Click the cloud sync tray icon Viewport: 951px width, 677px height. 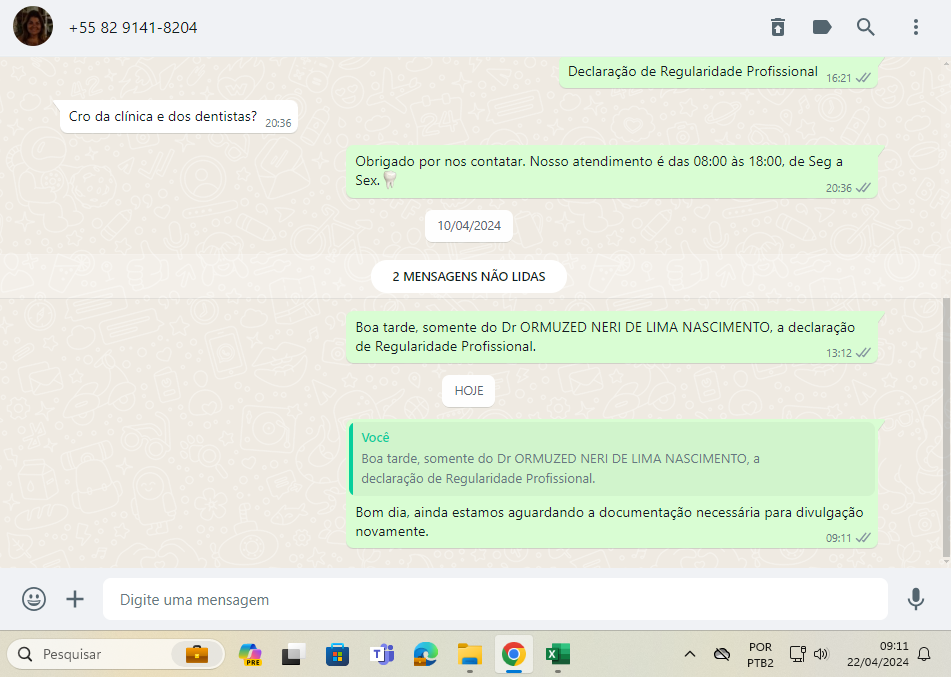click(x=722, y=654)
